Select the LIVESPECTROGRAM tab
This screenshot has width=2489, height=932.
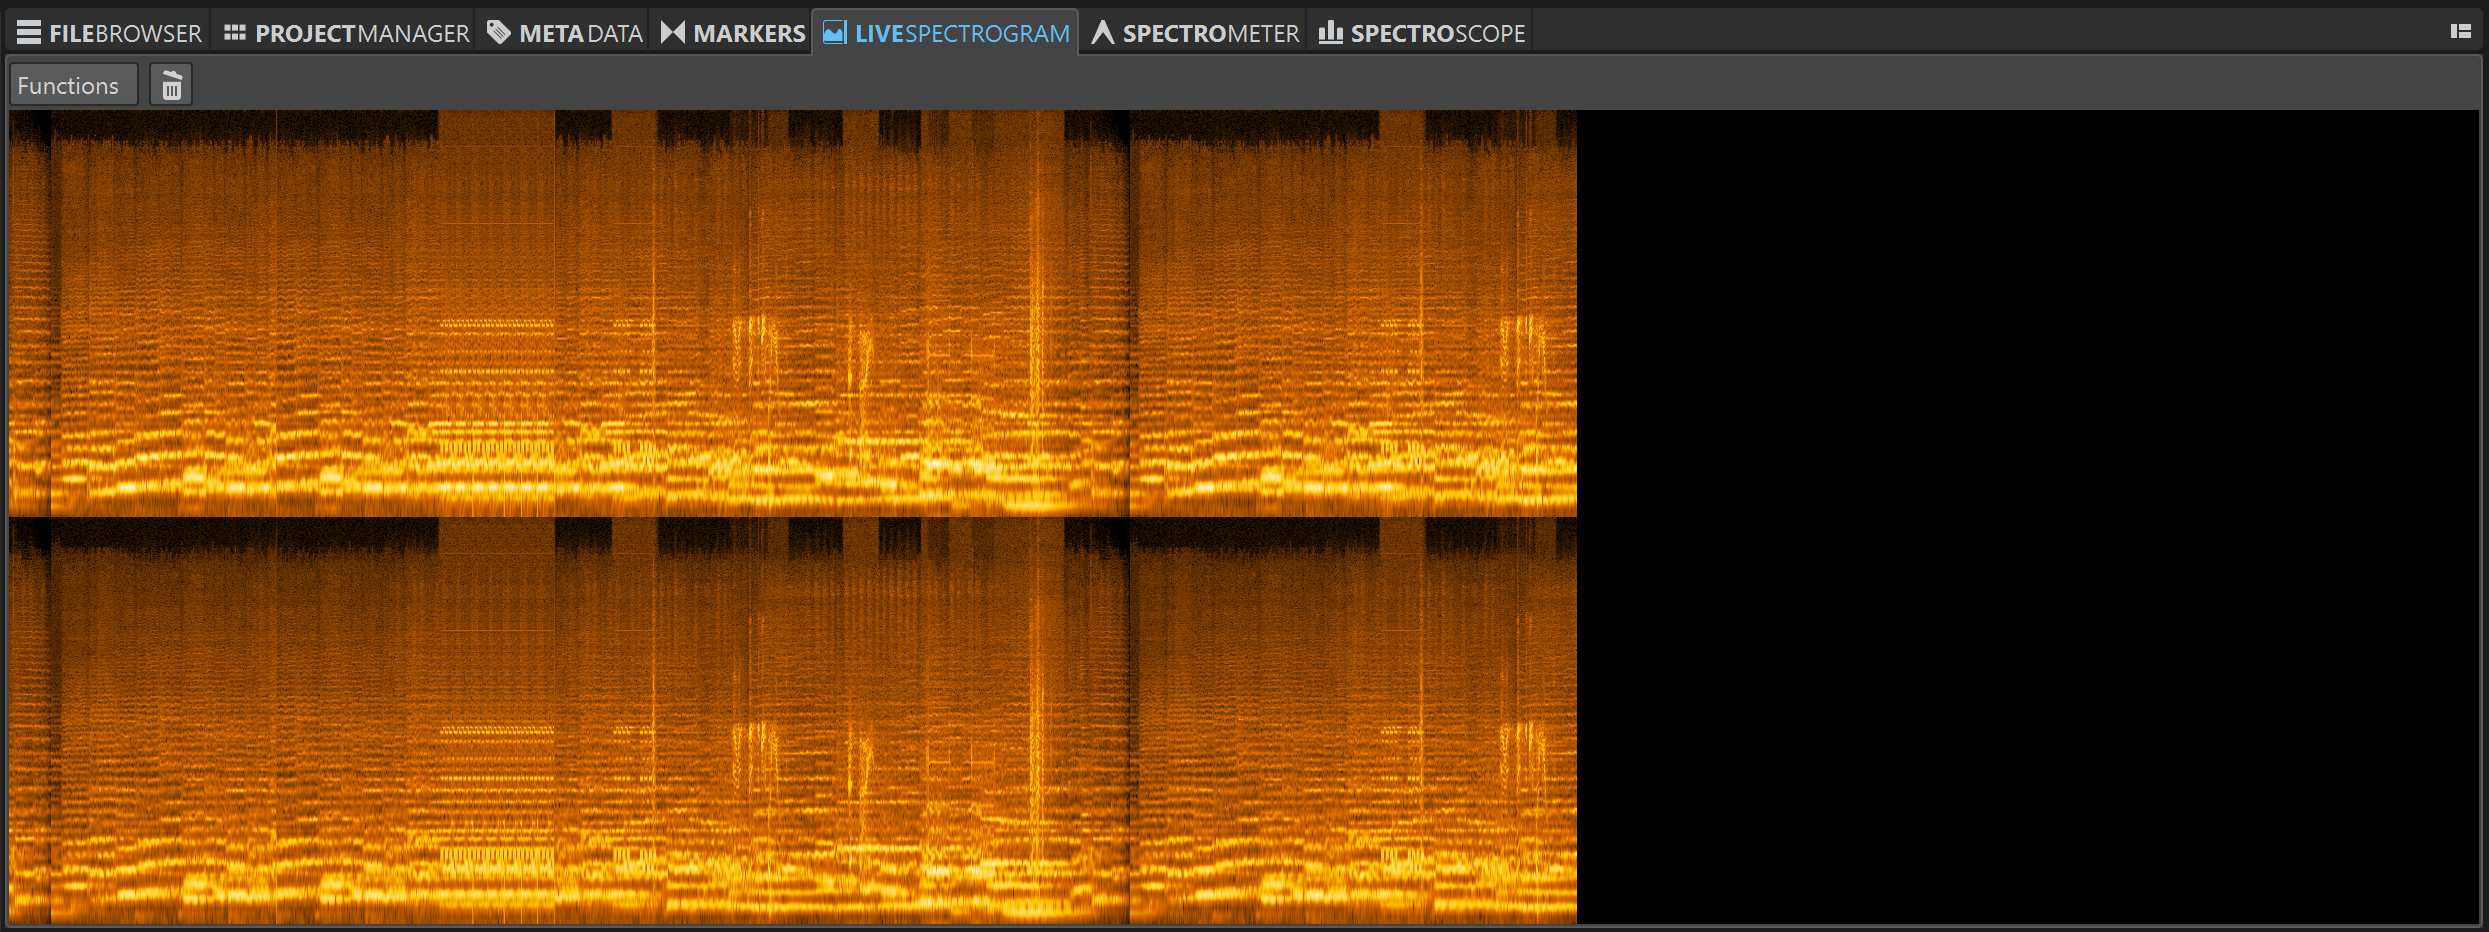coord(945,31)
